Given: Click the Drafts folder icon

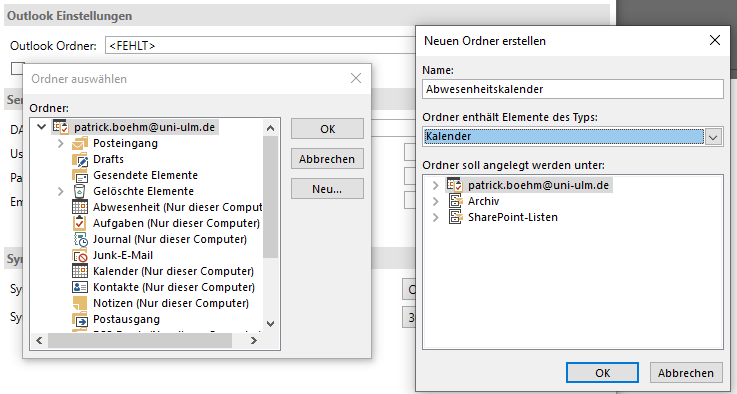Looking at the screenshot, I should (x=80, y=159).
